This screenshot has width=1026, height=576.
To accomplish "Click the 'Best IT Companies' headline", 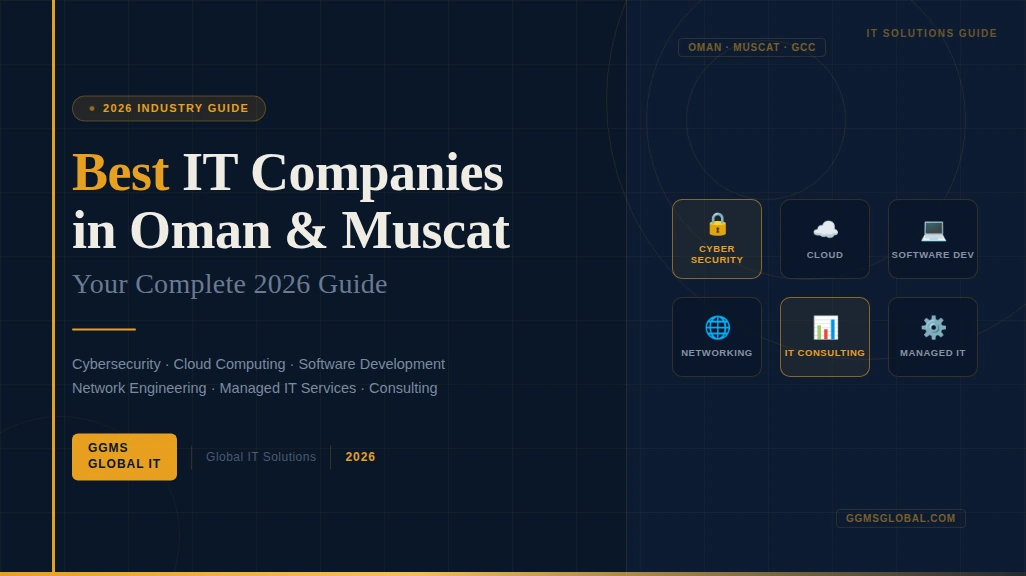I will click(x=288, y=173).
